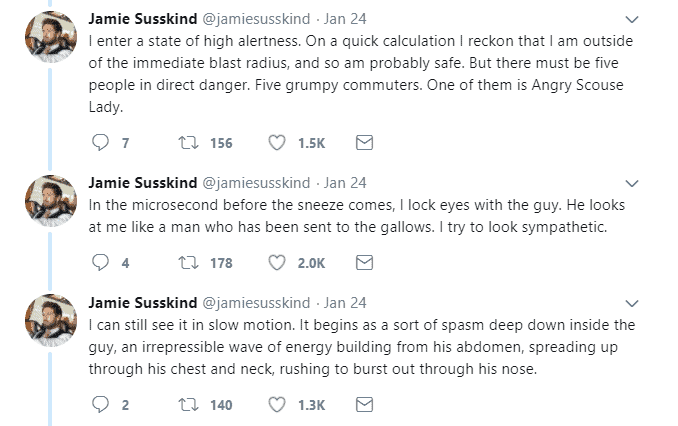This screenshot has height=426, width=678.
Task: Reply to the slow motion tweet
Action: pos(100,405)
